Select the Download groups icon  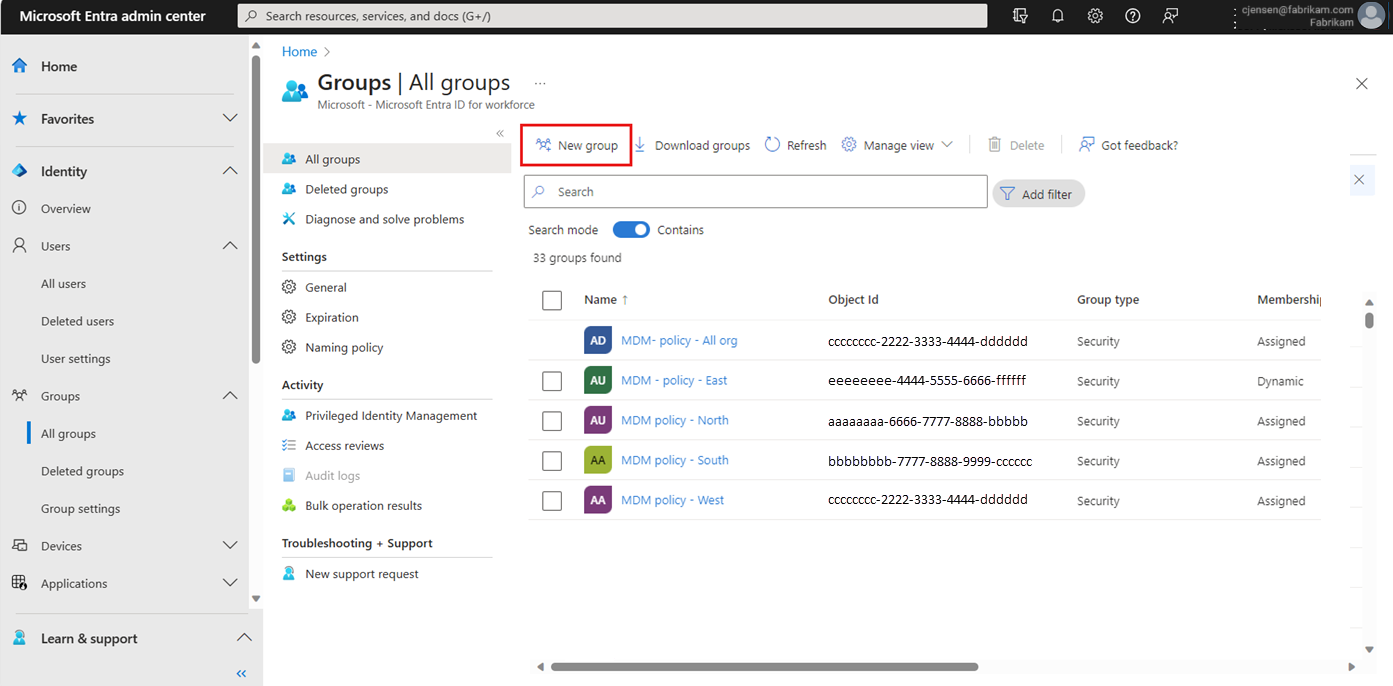(639, 144)
